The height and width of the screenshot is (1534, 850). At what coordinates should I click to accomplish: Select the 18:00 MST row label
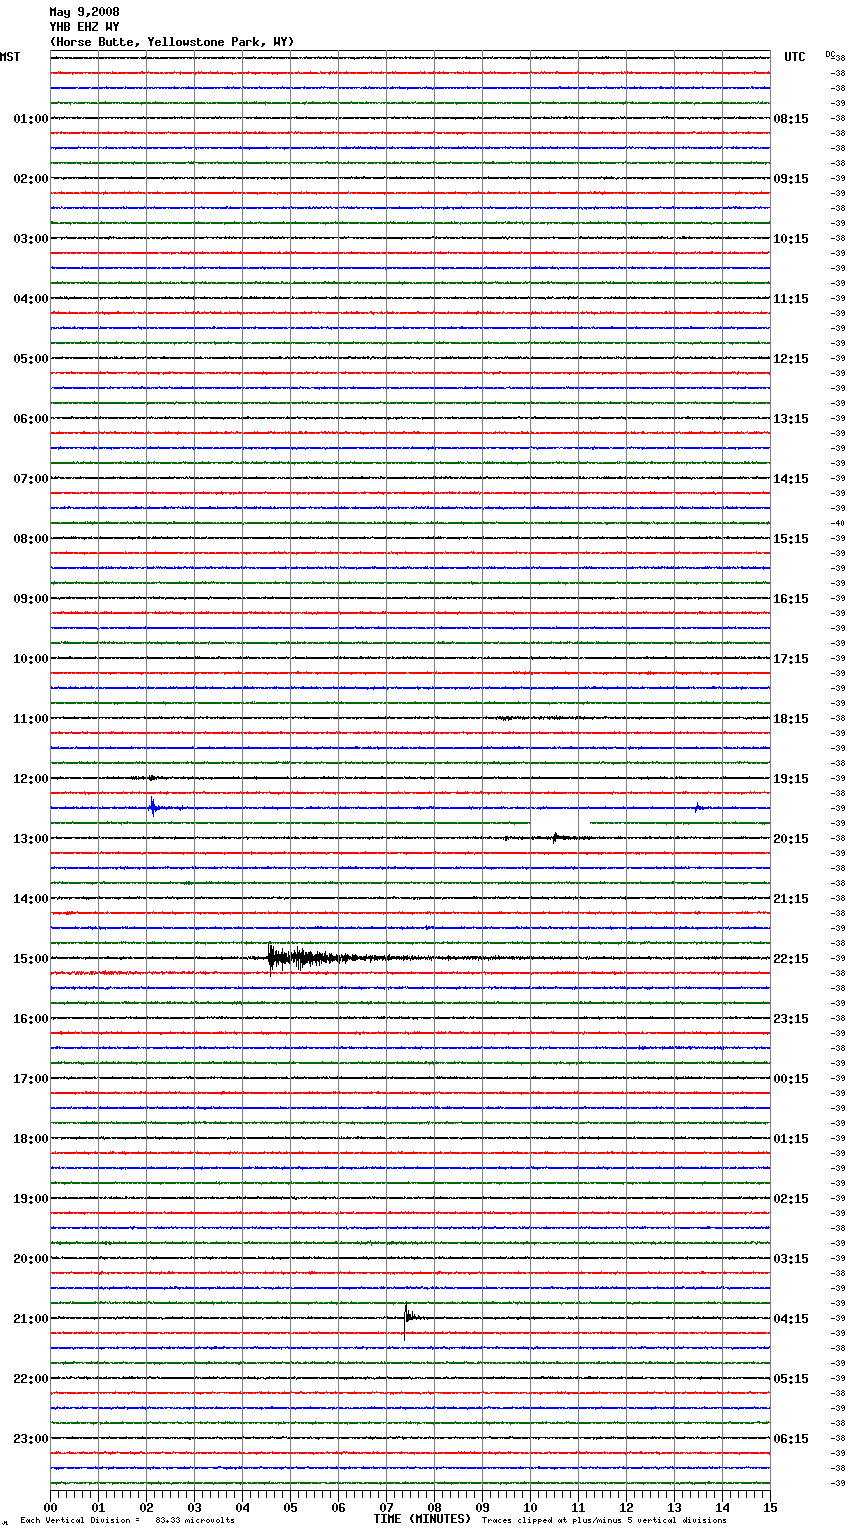pos(31,1139)
